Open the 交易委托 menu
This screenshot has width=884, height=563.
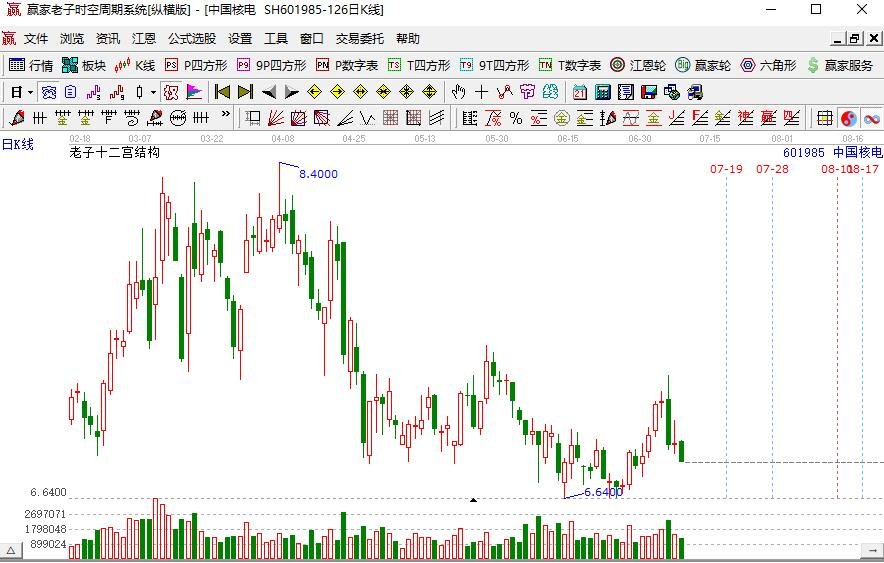point(360,39)
